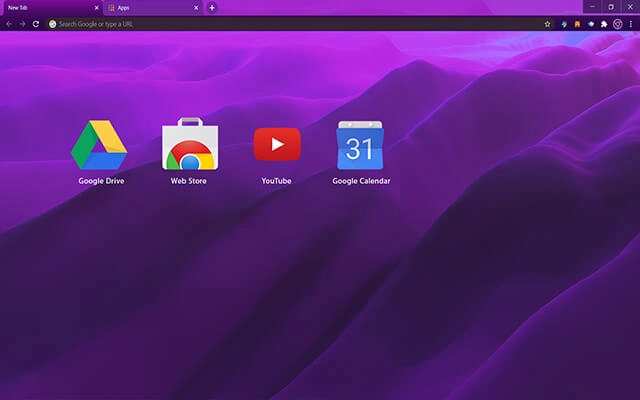
Task: Open the Google Drive app icon
Action: click(x=99, y=145)
